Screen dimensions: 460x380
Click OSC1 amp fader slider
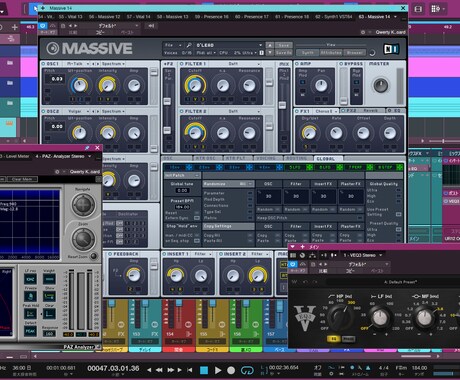(x=154, y=72)
